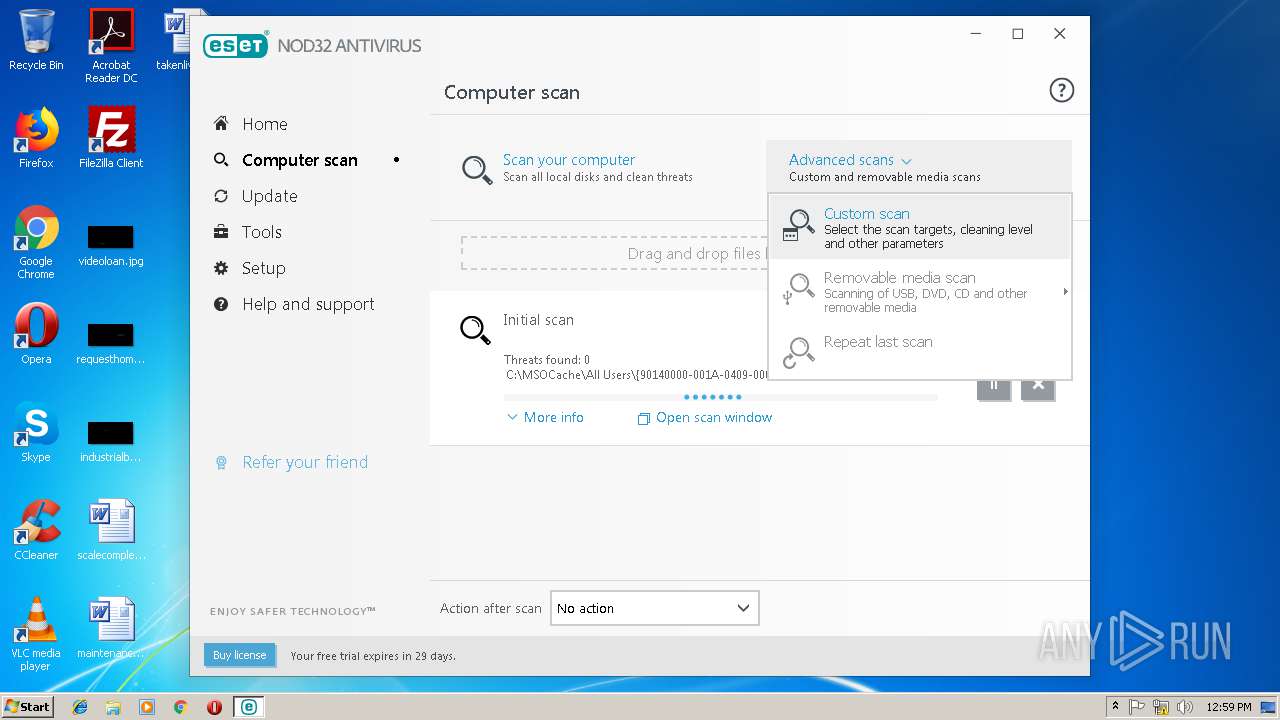1280x720 pixels.
Task: Open VLC media player desktop shortcut
Action: (x=36, y=634)
